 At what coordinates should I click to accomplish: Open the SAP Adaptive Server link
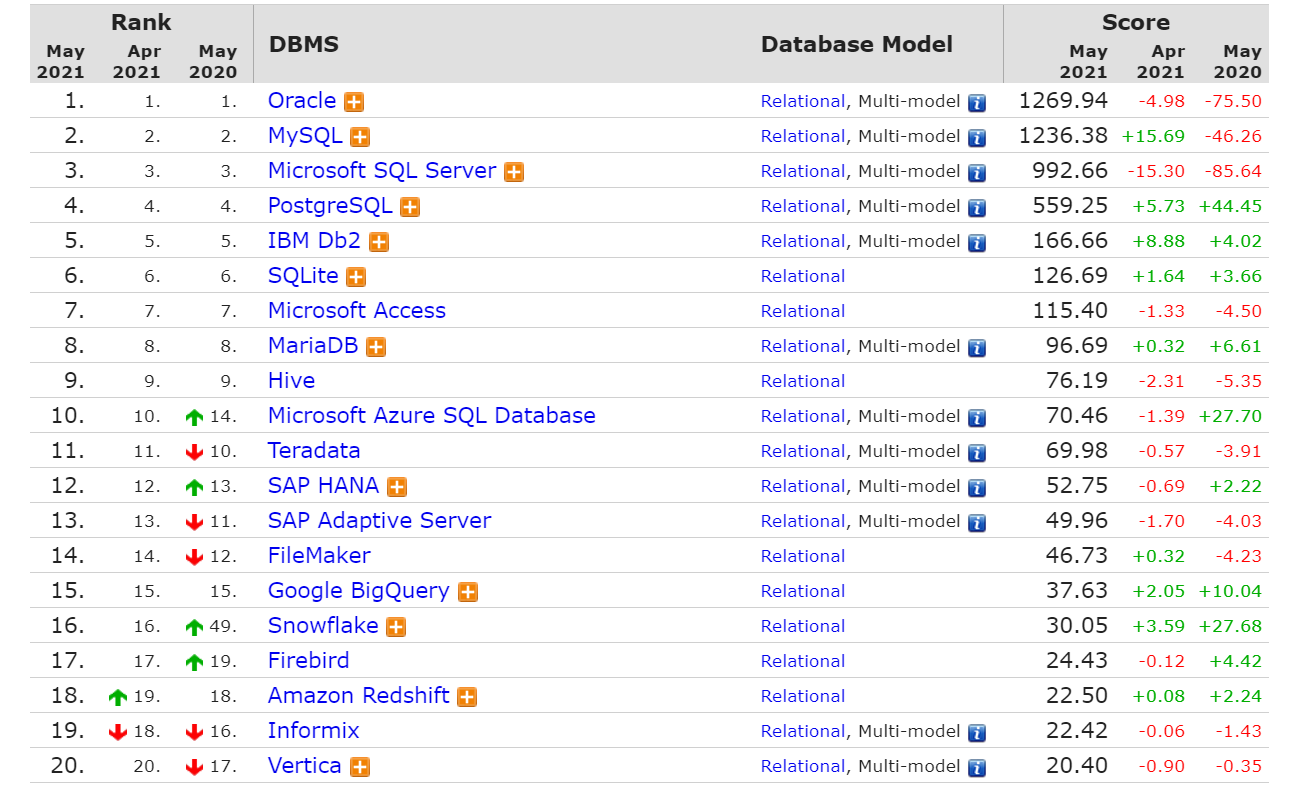379,521
